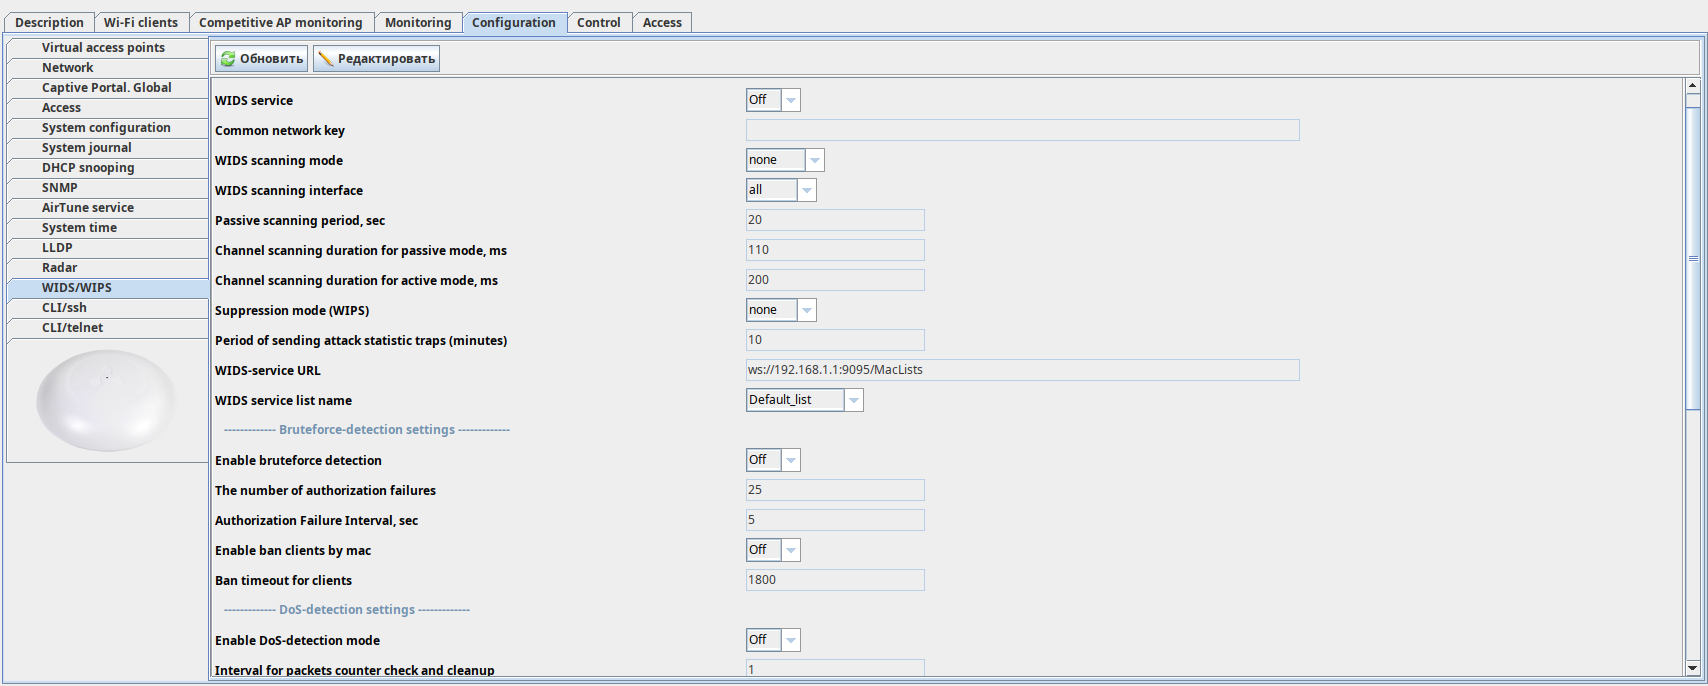Select Virtual access points in sidebar
The image size is (1708, 686).
tap(103, 48)
